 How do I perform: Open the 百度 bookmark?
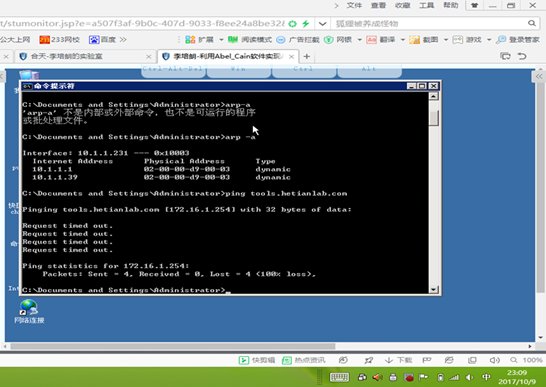click(102, 40)
